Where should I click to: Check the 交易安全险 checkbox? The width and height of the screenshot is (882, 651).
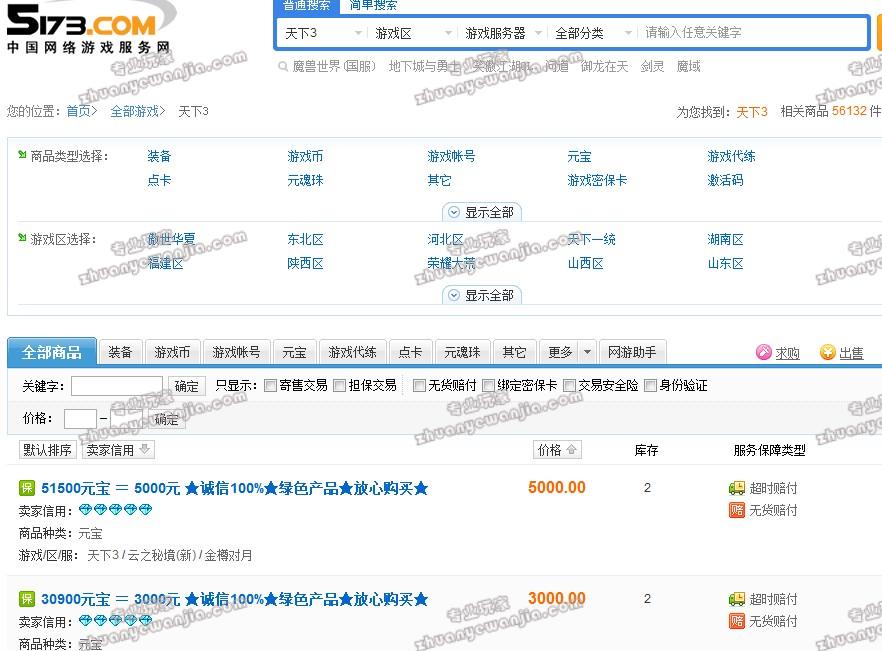point(569,385)
